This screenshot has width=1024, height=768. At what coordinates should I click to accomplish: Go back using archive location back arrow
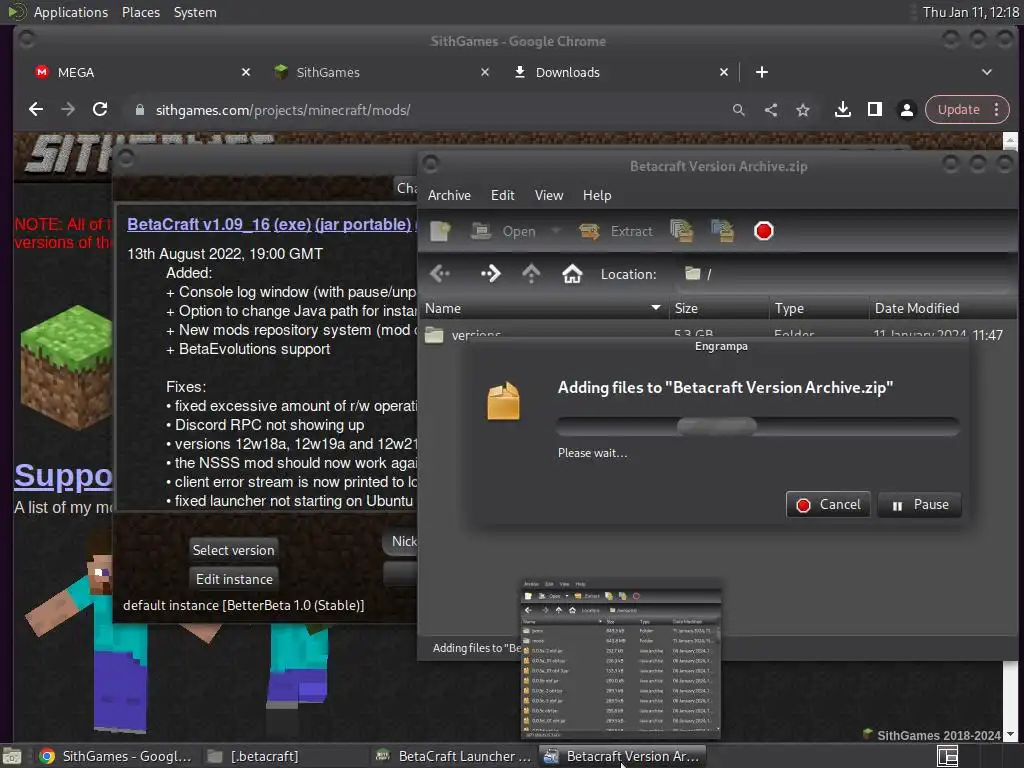(440, 274)
